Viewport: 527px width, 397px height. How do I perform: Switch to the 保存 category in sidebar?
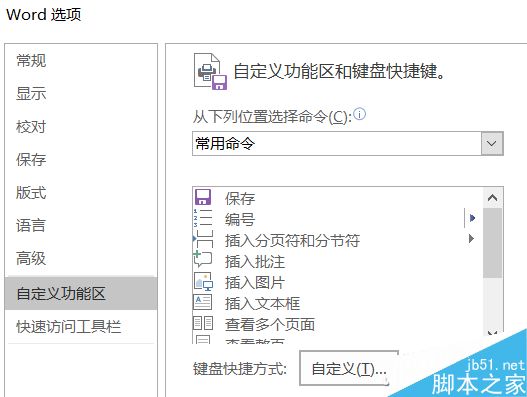pos(31,160)
